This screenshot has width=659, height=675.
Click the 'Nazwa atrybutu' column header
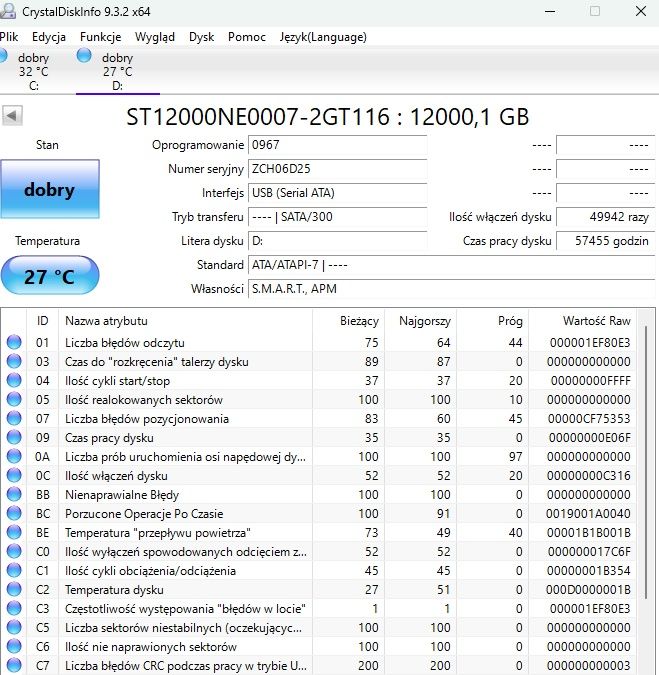[x=185, y=321]
